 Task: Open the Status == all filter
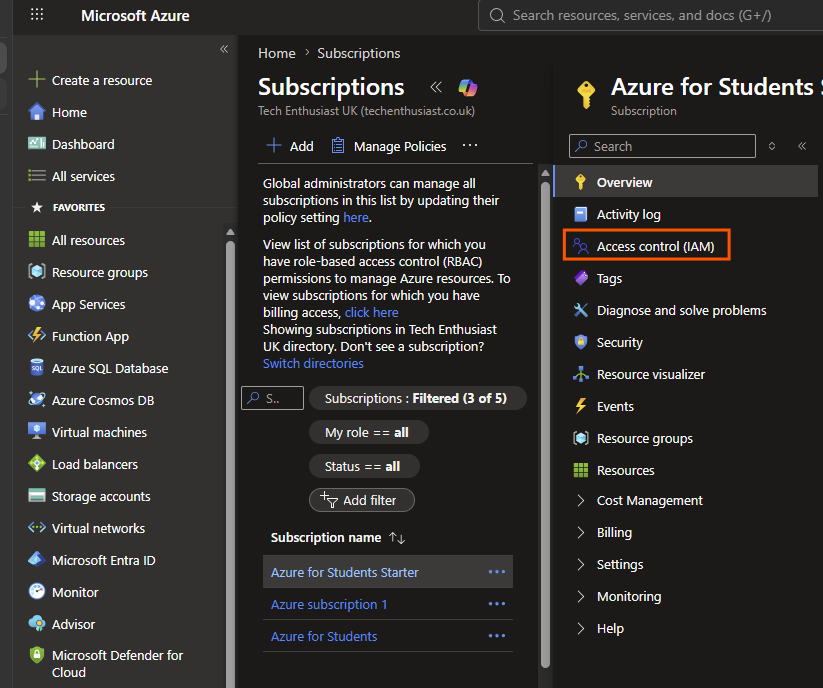coord(364,466)
